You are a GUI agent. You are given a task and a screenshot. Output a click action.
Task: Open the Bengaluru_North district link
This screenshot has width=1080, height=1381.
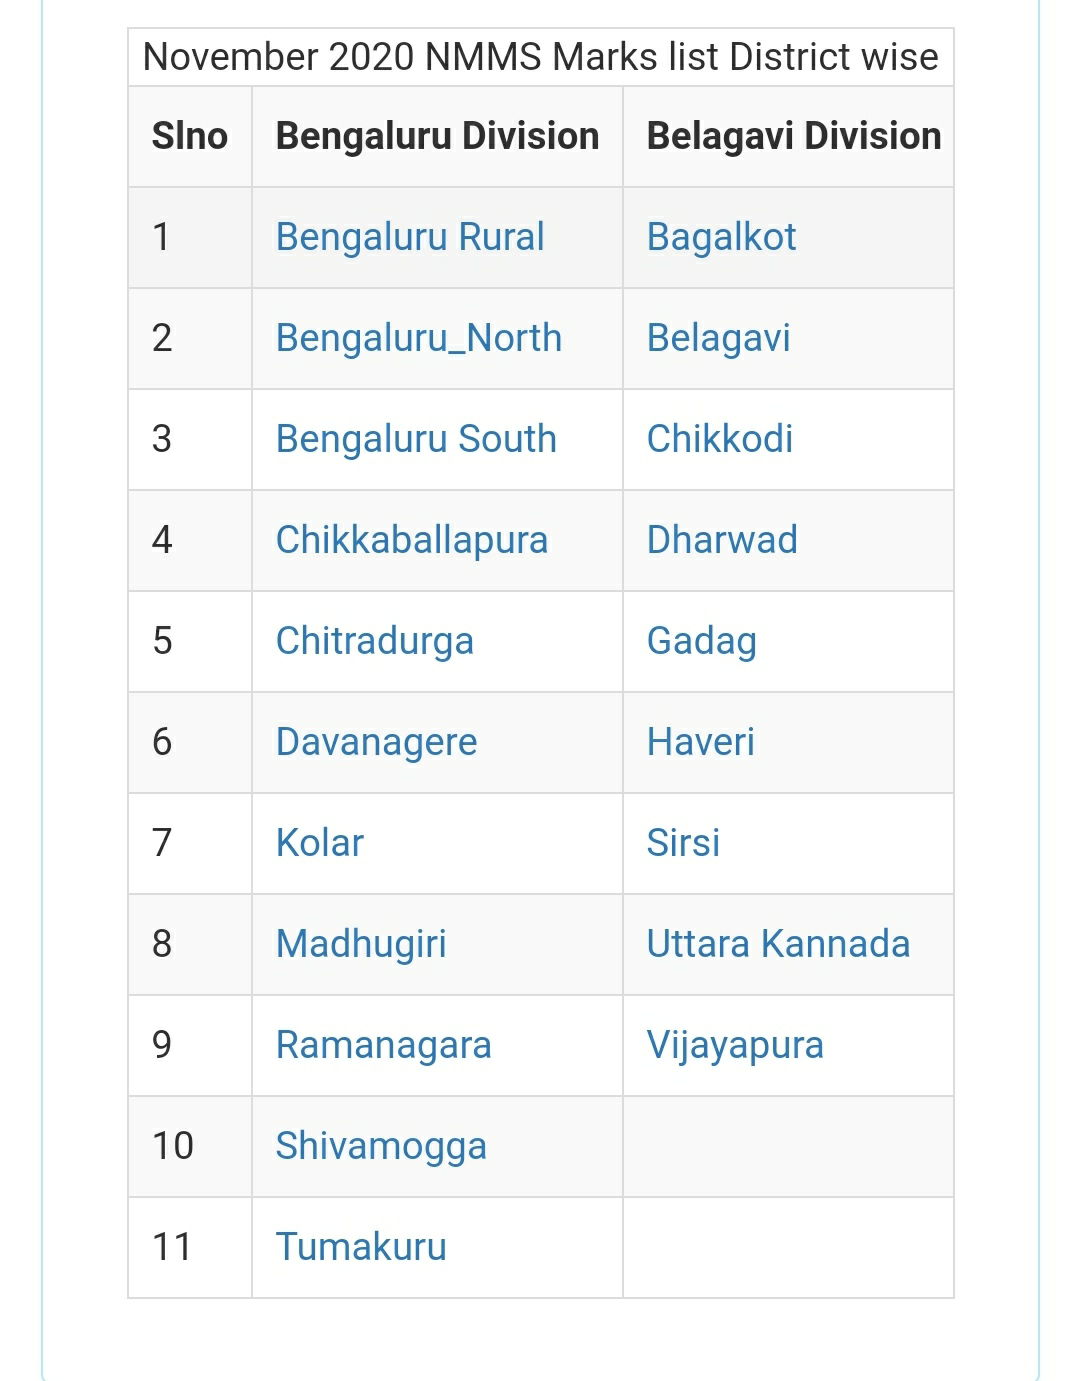click(x=418, y=338)
